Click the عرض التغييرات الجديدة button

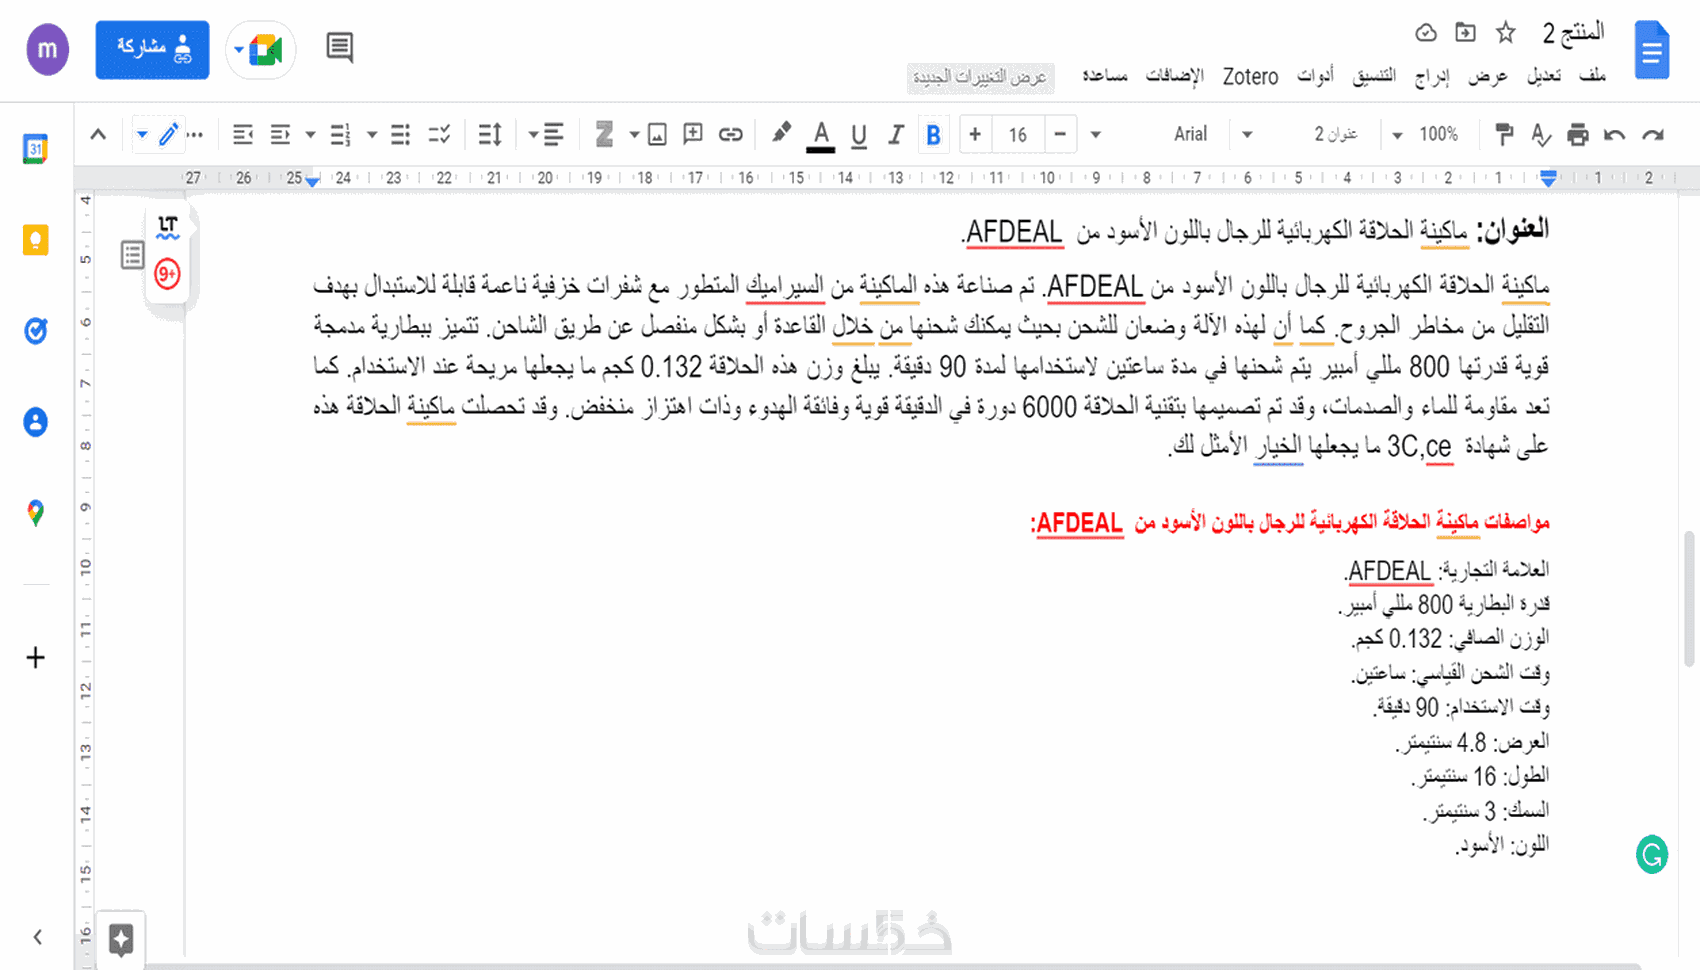tap(980, 77)
